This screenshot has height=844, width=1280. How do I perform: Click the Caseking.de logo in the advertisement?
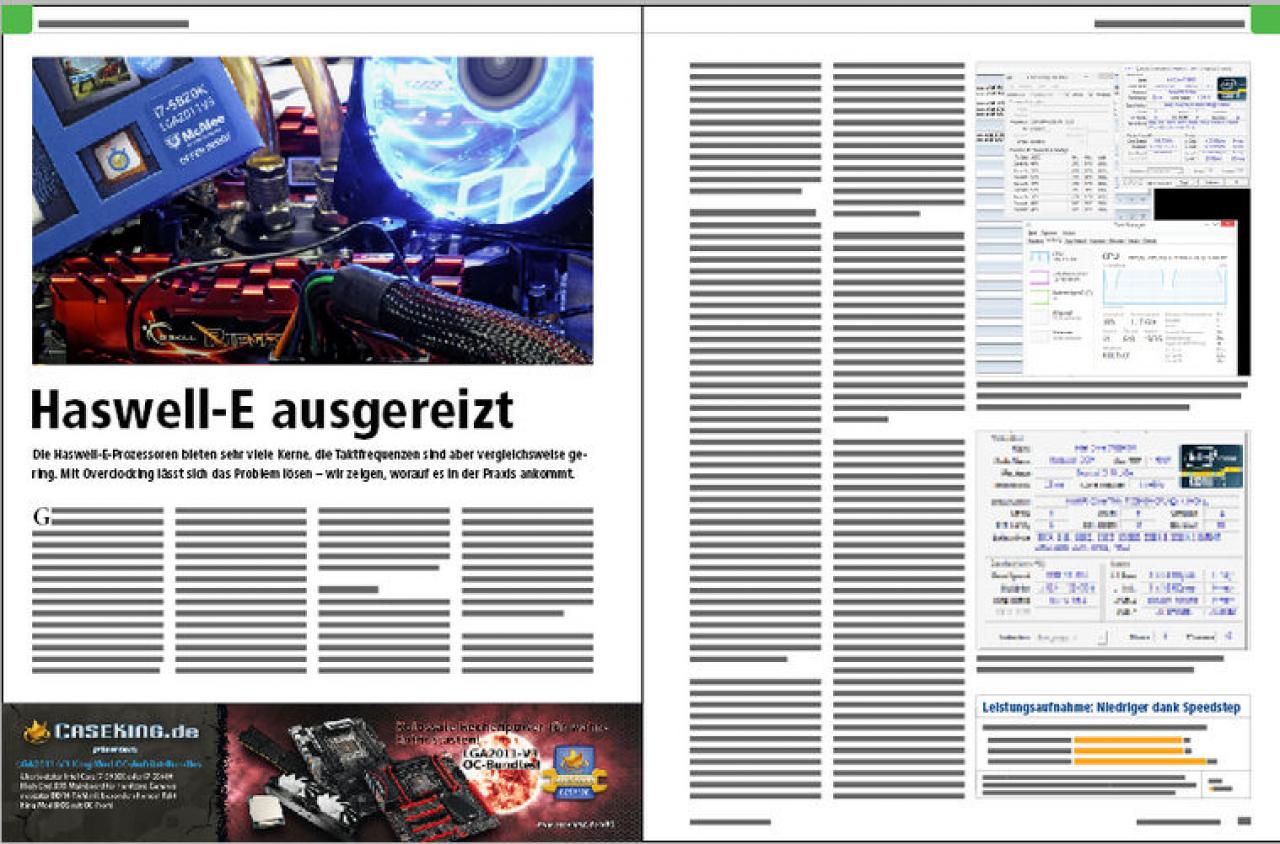click(x=112, y=731)
